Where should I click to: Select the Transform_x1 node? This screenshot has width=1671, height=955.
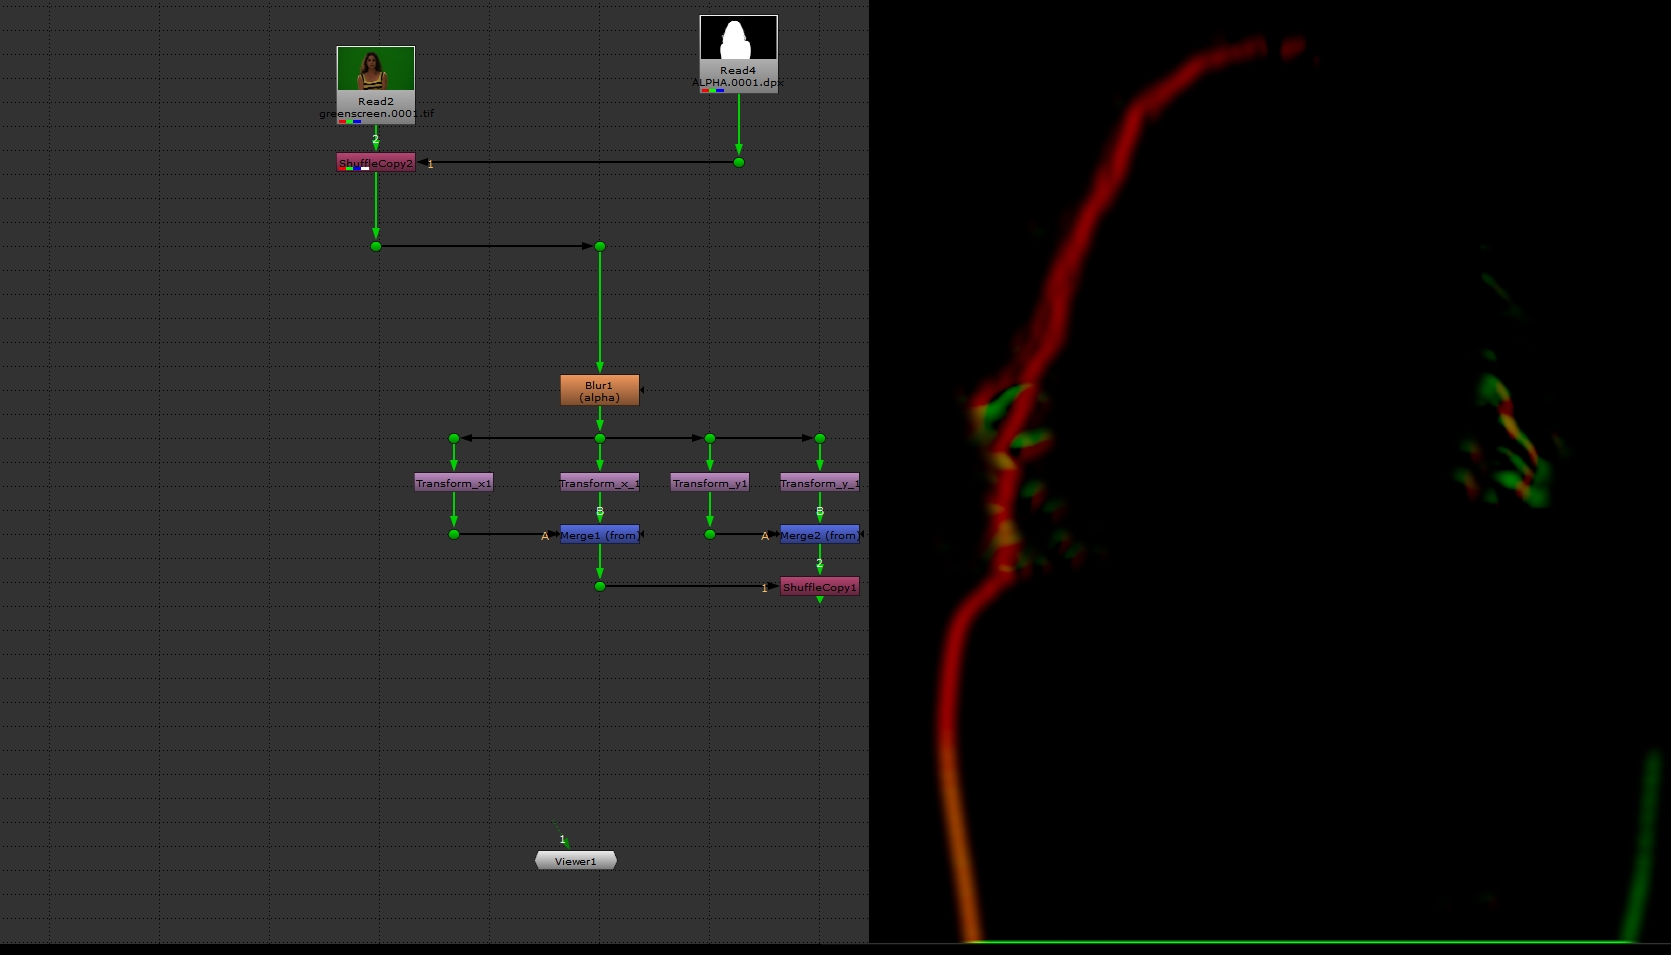coord(454,483)
